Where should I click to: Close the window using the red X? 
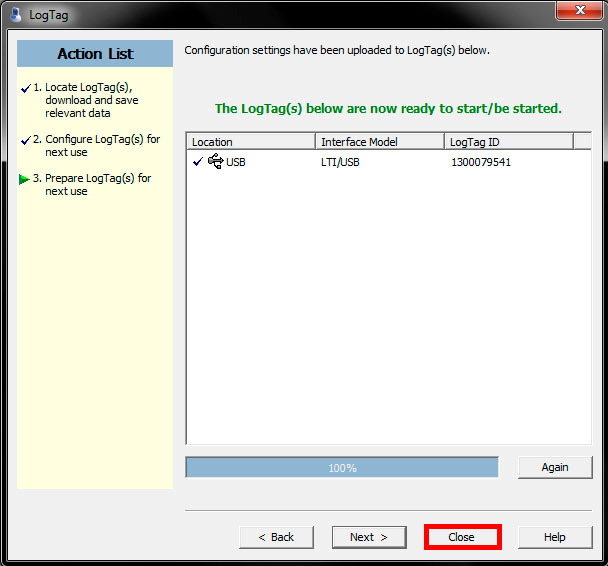pos(579,11)
